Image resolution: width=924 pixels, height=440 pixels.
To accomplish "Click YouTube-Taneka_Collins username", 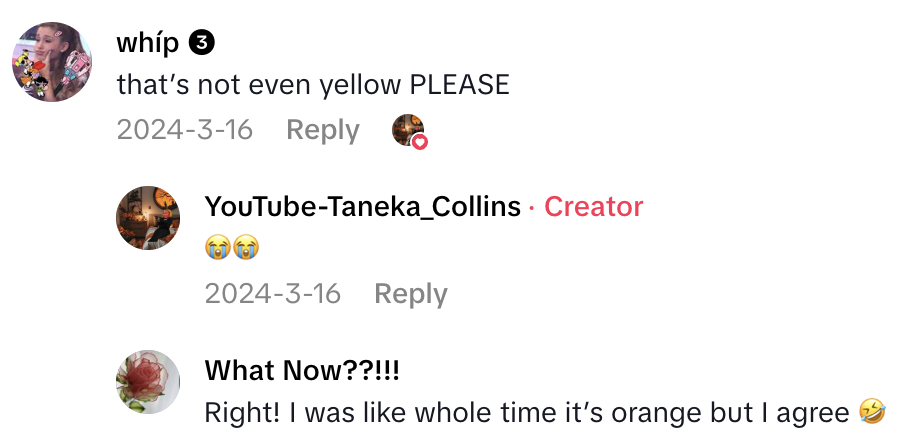I will point(362,207).
